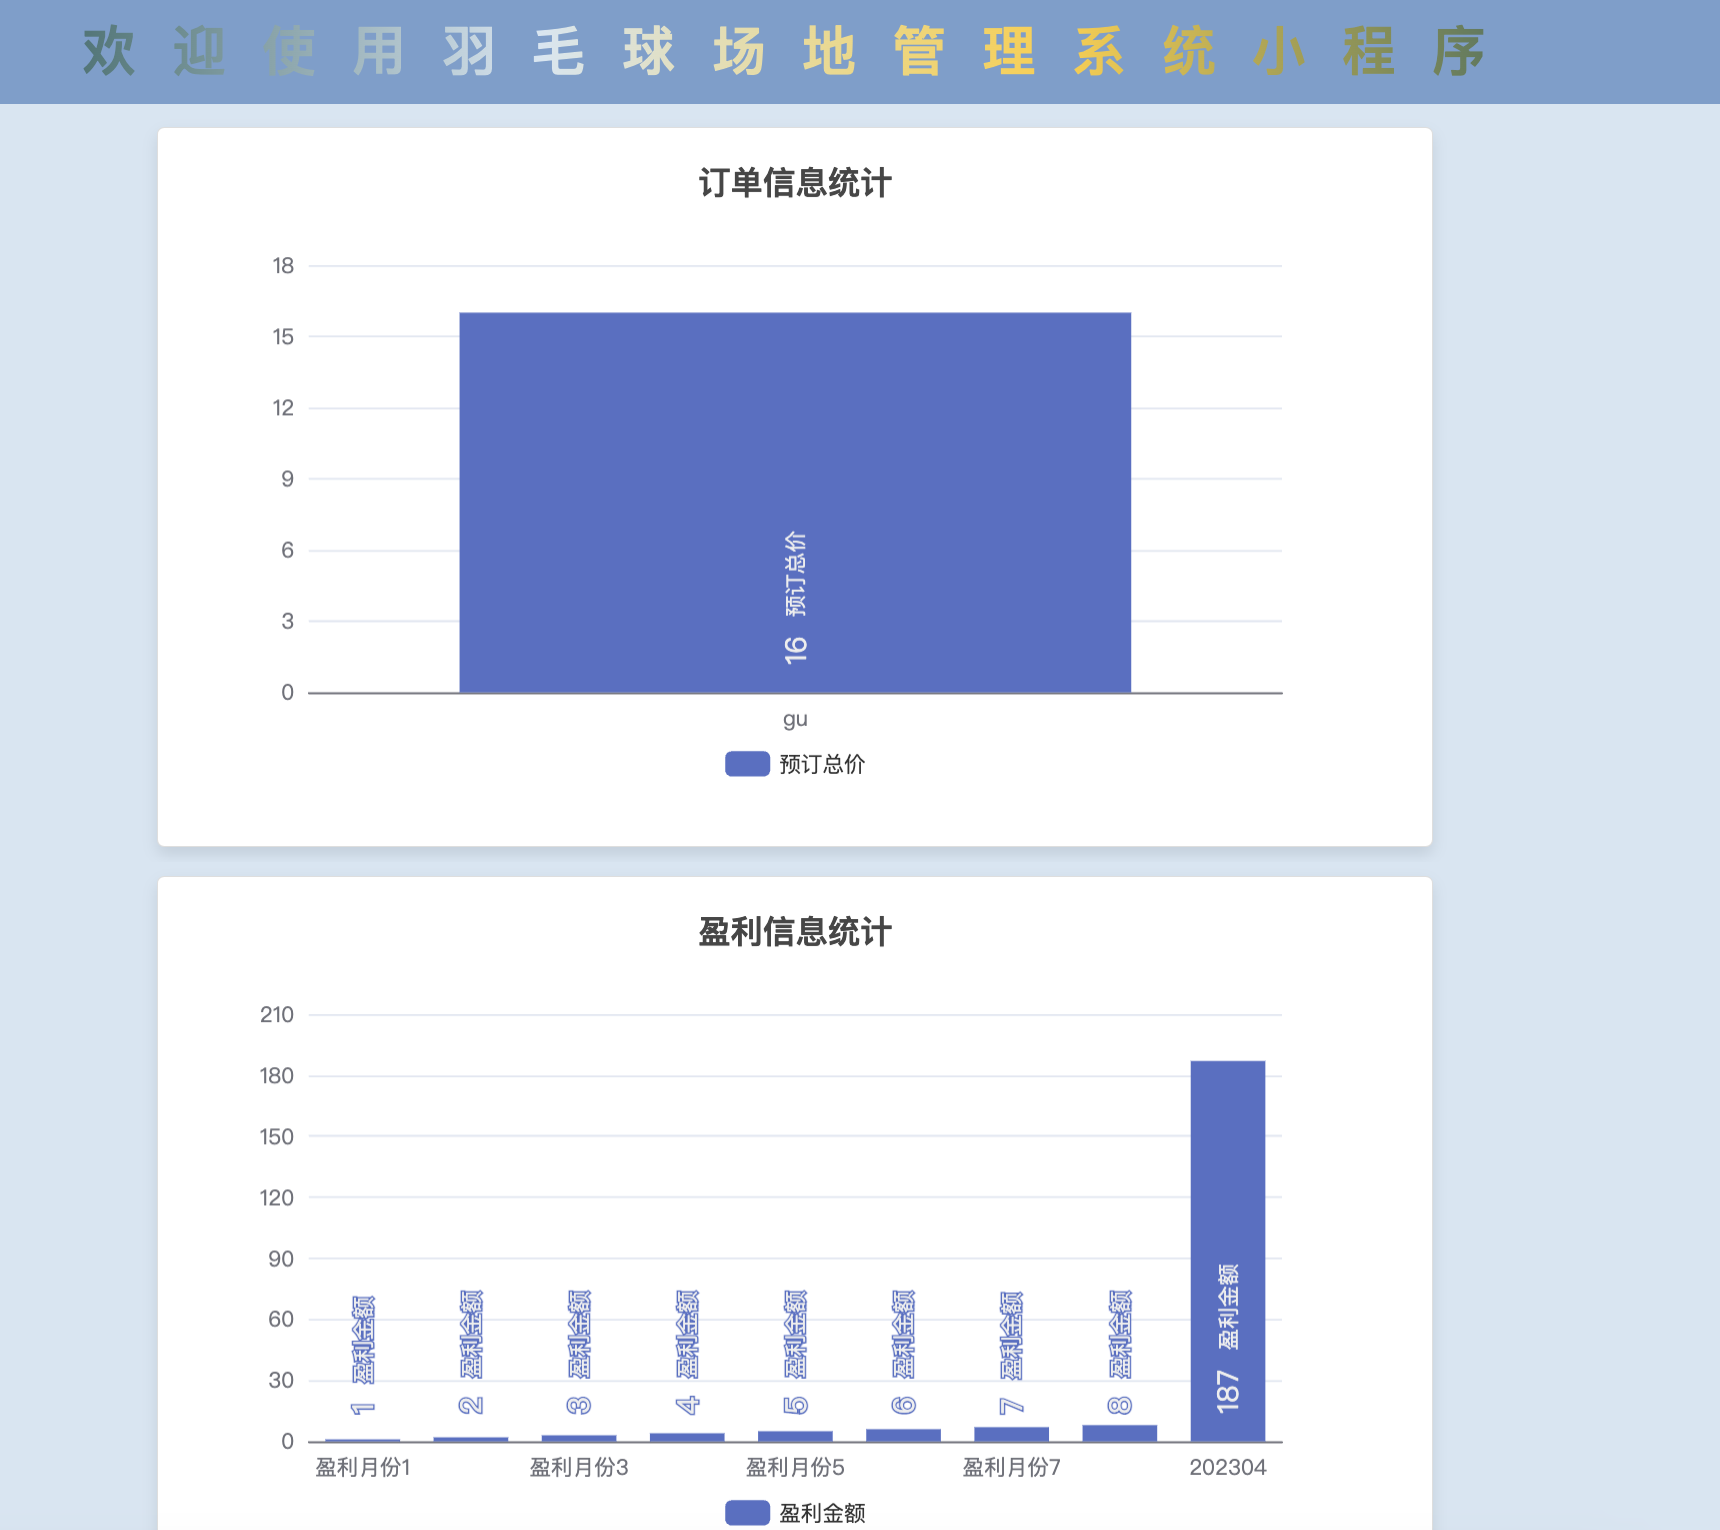Image resolution: width=1720 pixels, height=1530 pixels.
Task: Click the 盈利月份3 axis label
Action: pyautogui.click(x=579, y=1467)
